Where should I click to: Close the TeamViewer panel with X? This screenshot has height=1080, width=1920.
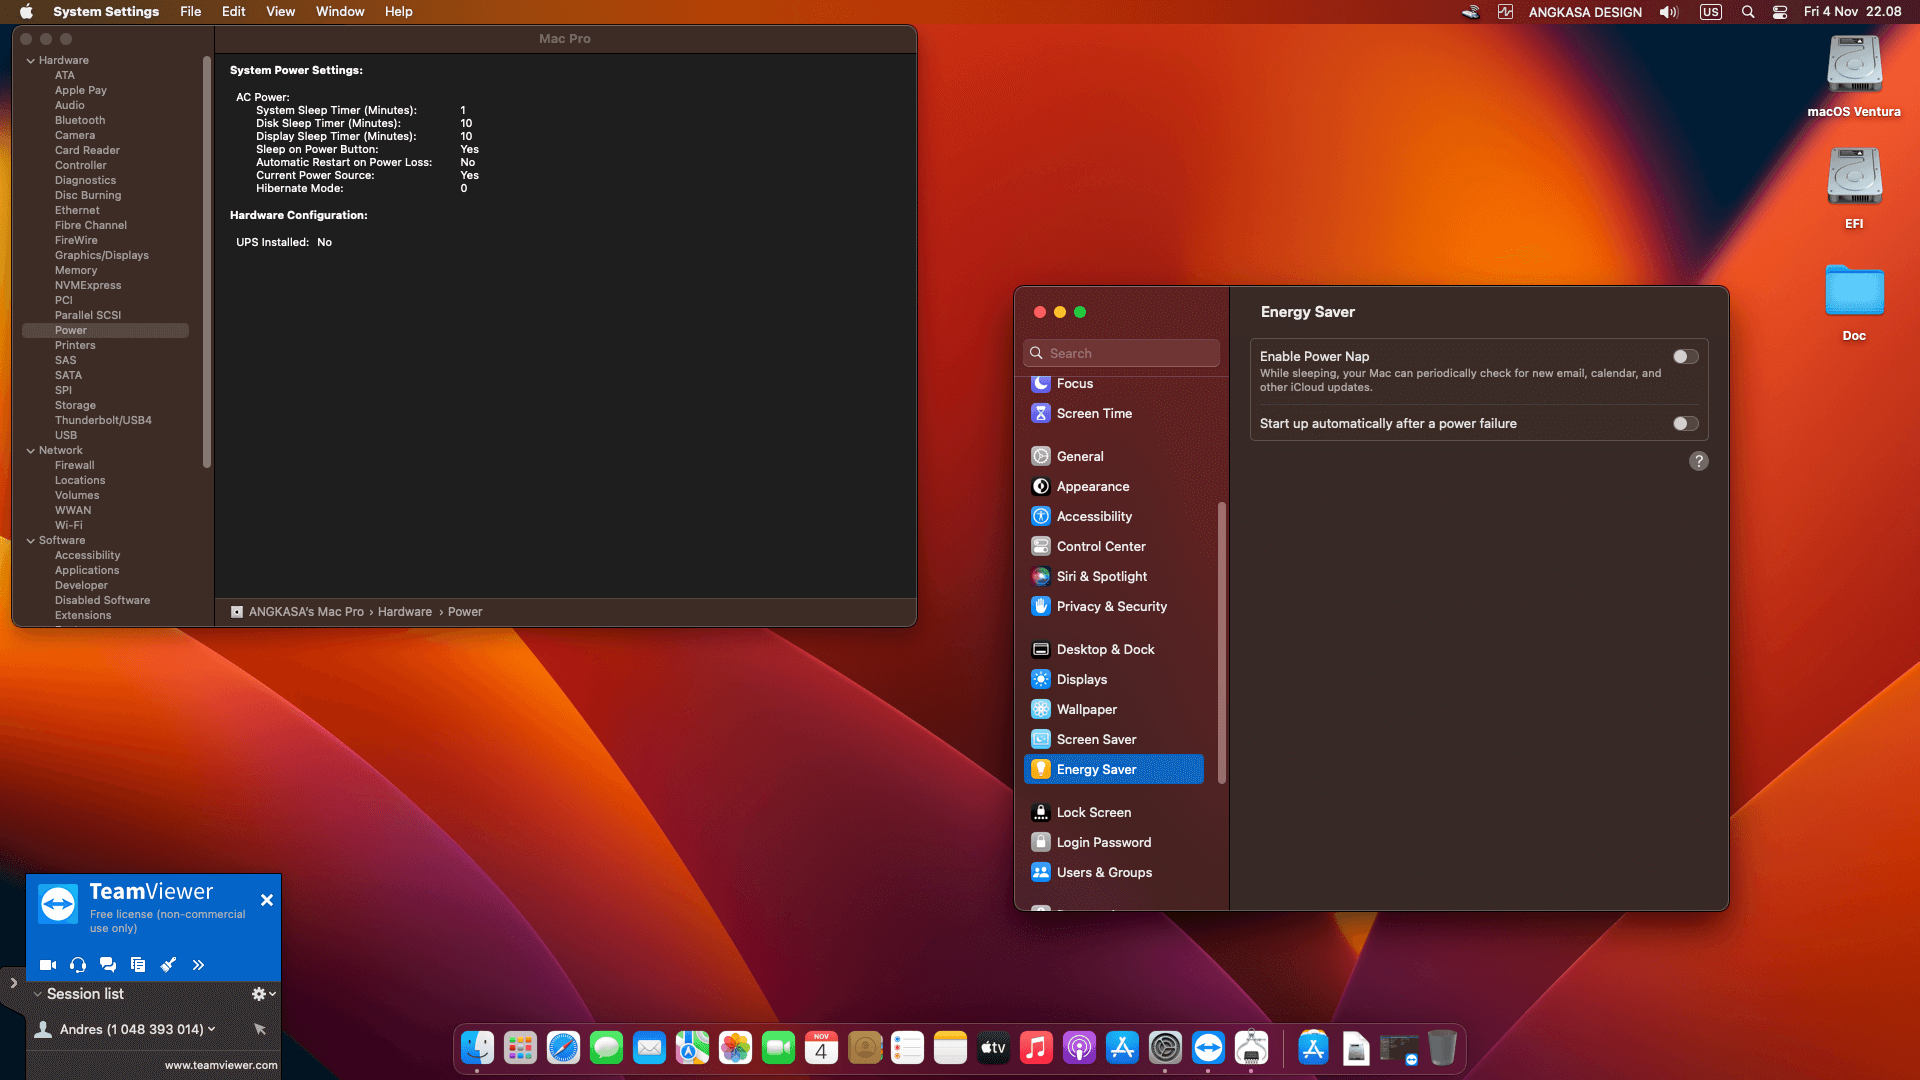click(267, 900)
